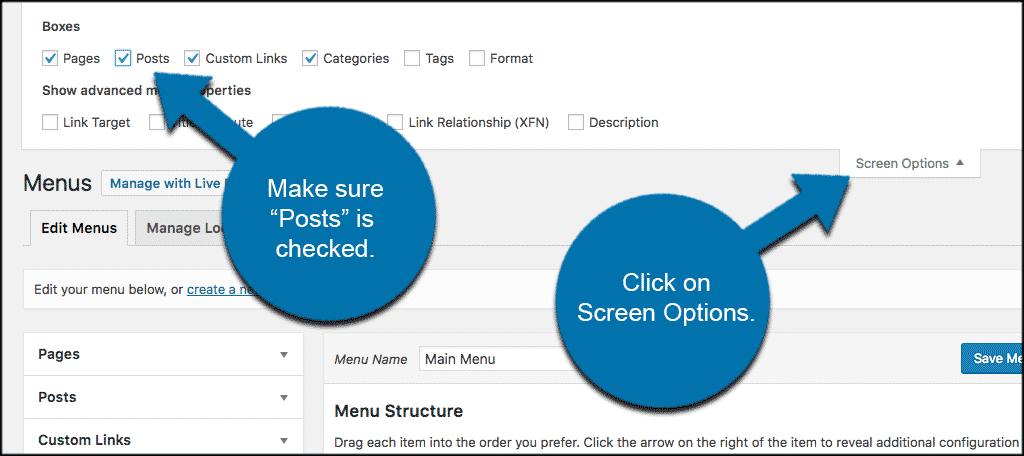Check the Link Relationship (XFN) option
This screenshot has height=456, width=1024.
coord(397,122)
